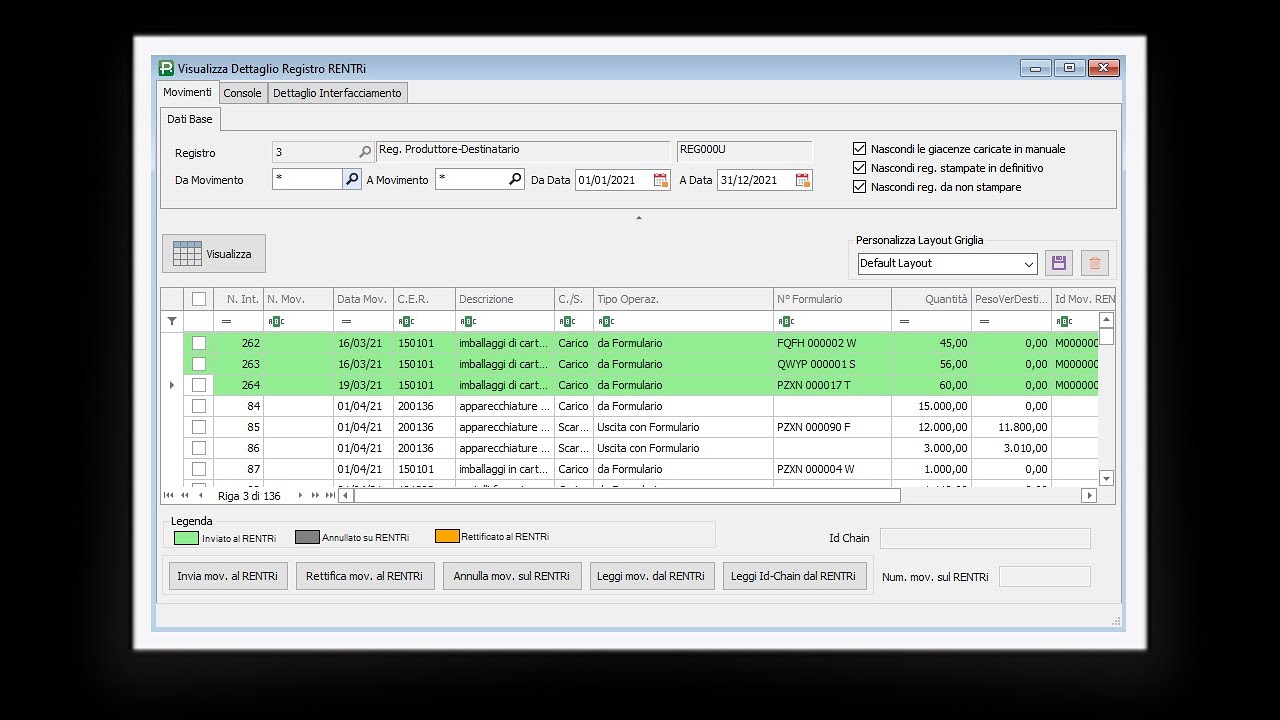Go to next record in navigator
The image size is (1280, 720).
(x=299, y=495)
